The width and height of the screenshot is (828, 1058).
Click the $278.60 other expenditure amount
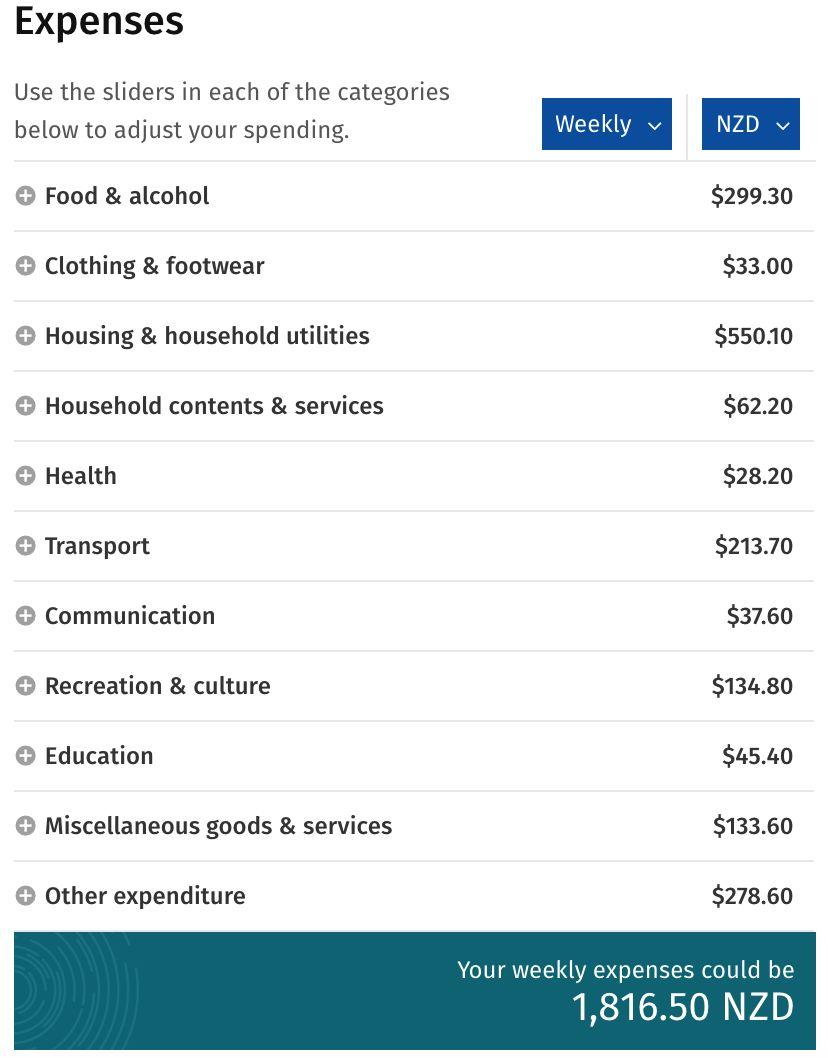tap(752, 896)
